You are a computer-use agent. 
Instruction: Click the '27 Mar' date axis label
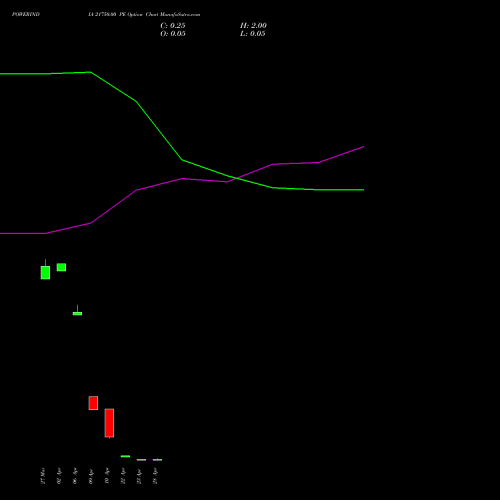click(43, 476)
